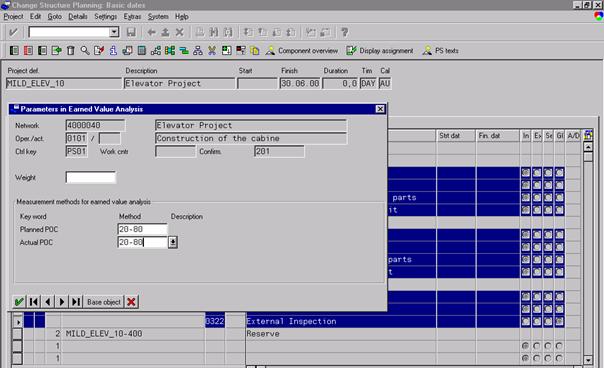
Task: Click the Base object button
Action: point(104,302)
